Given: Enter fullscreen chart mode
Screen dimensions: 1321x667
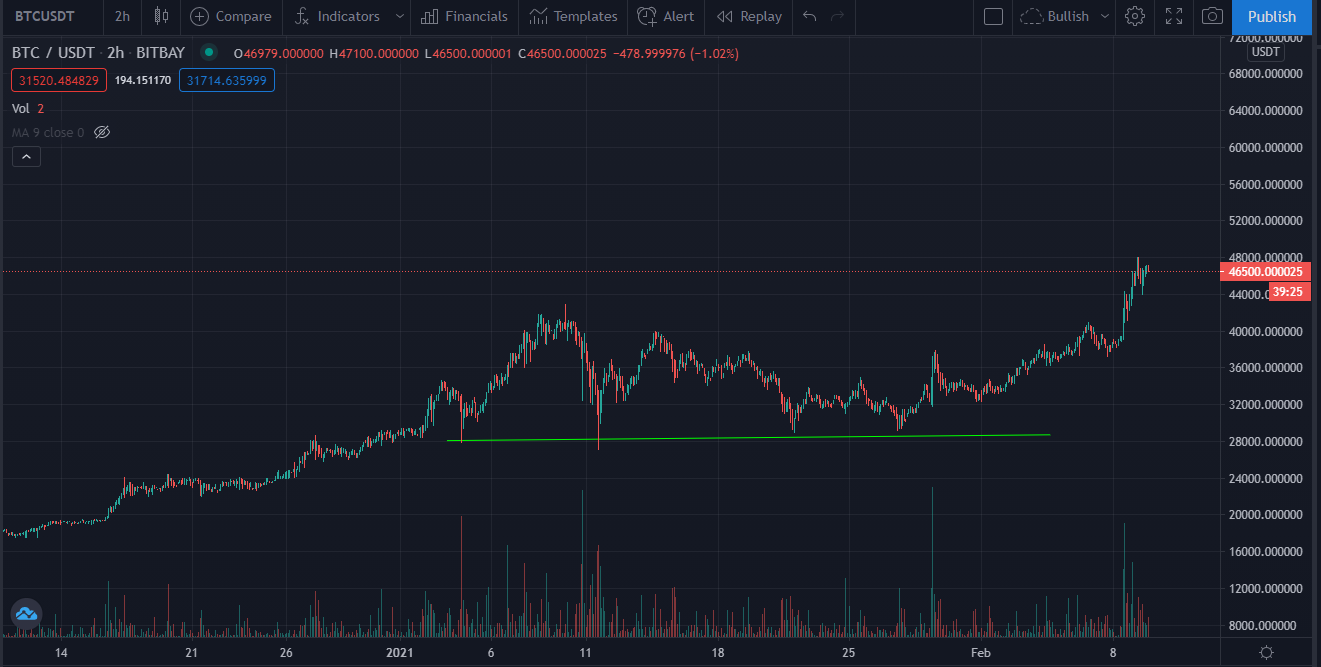Looking at the screenshot, I should 1174,16.
